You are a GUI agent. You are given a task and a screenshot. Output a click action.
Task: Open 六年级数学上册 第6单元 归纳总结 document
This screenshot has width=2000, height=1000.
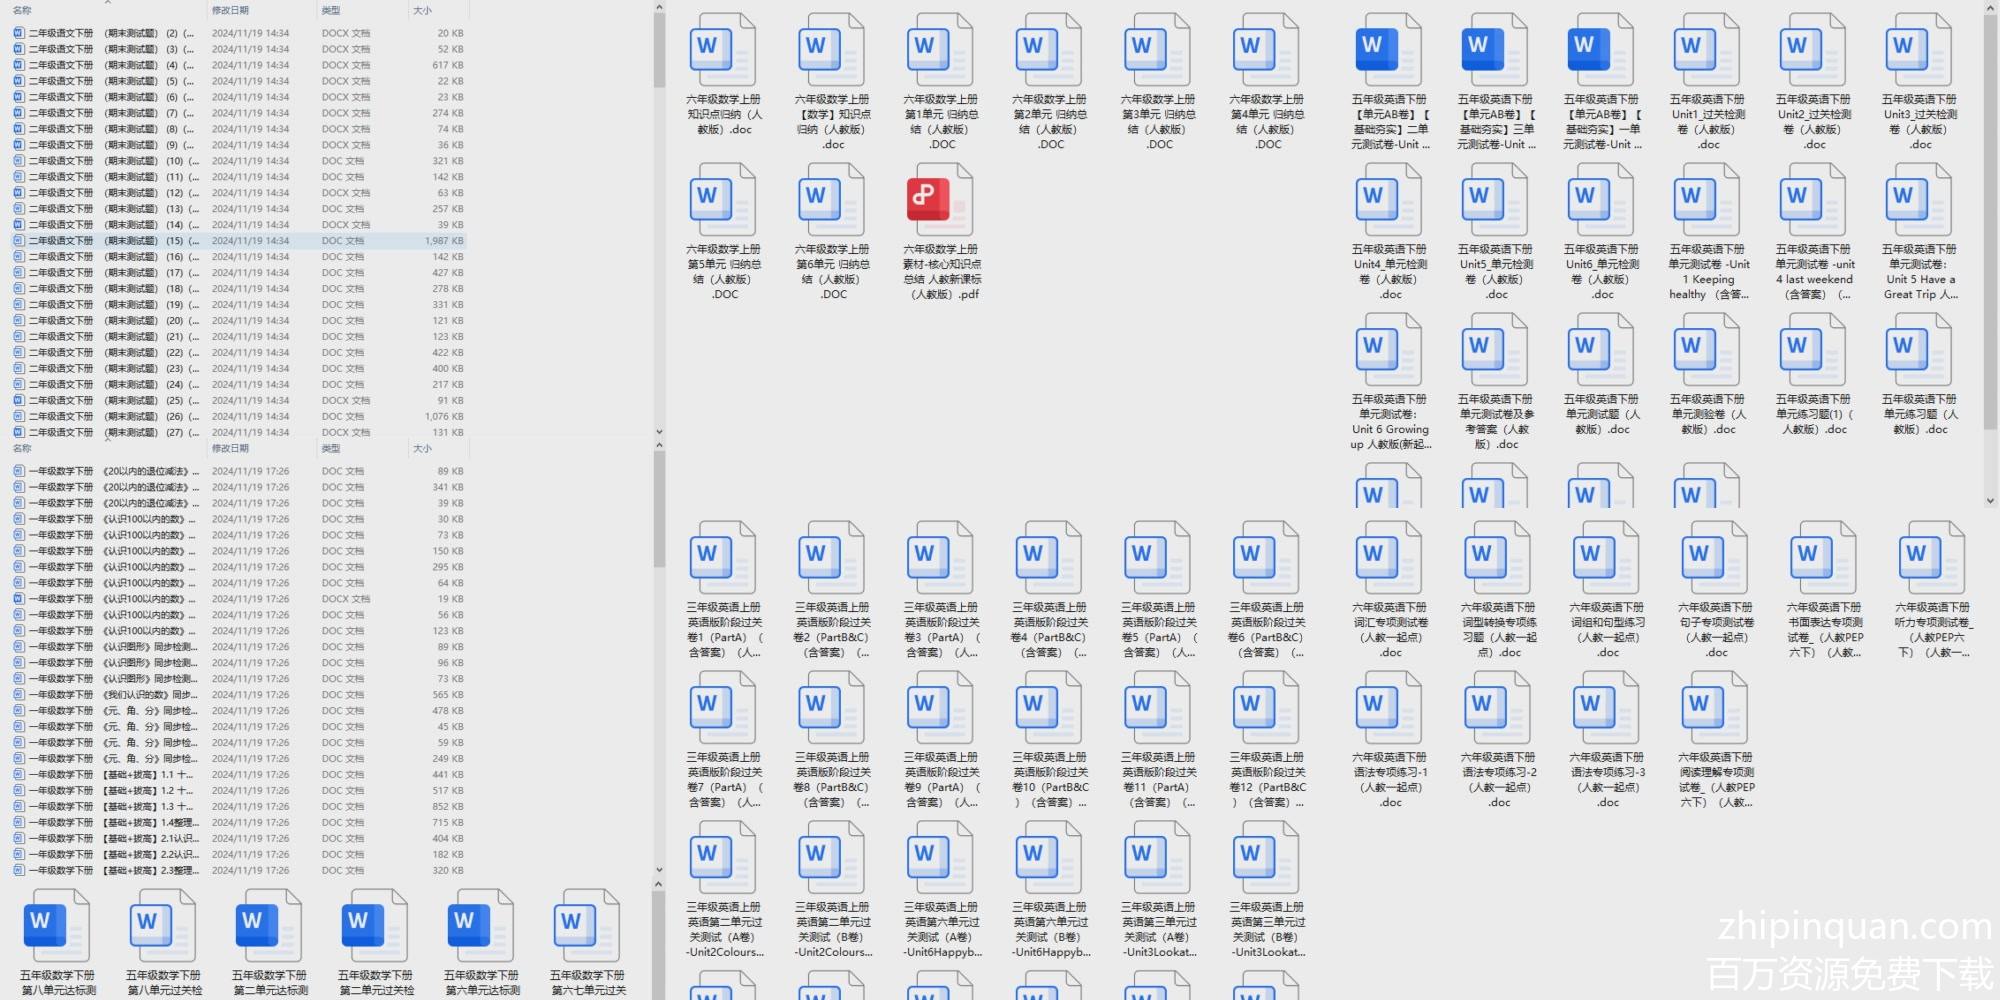831,200
